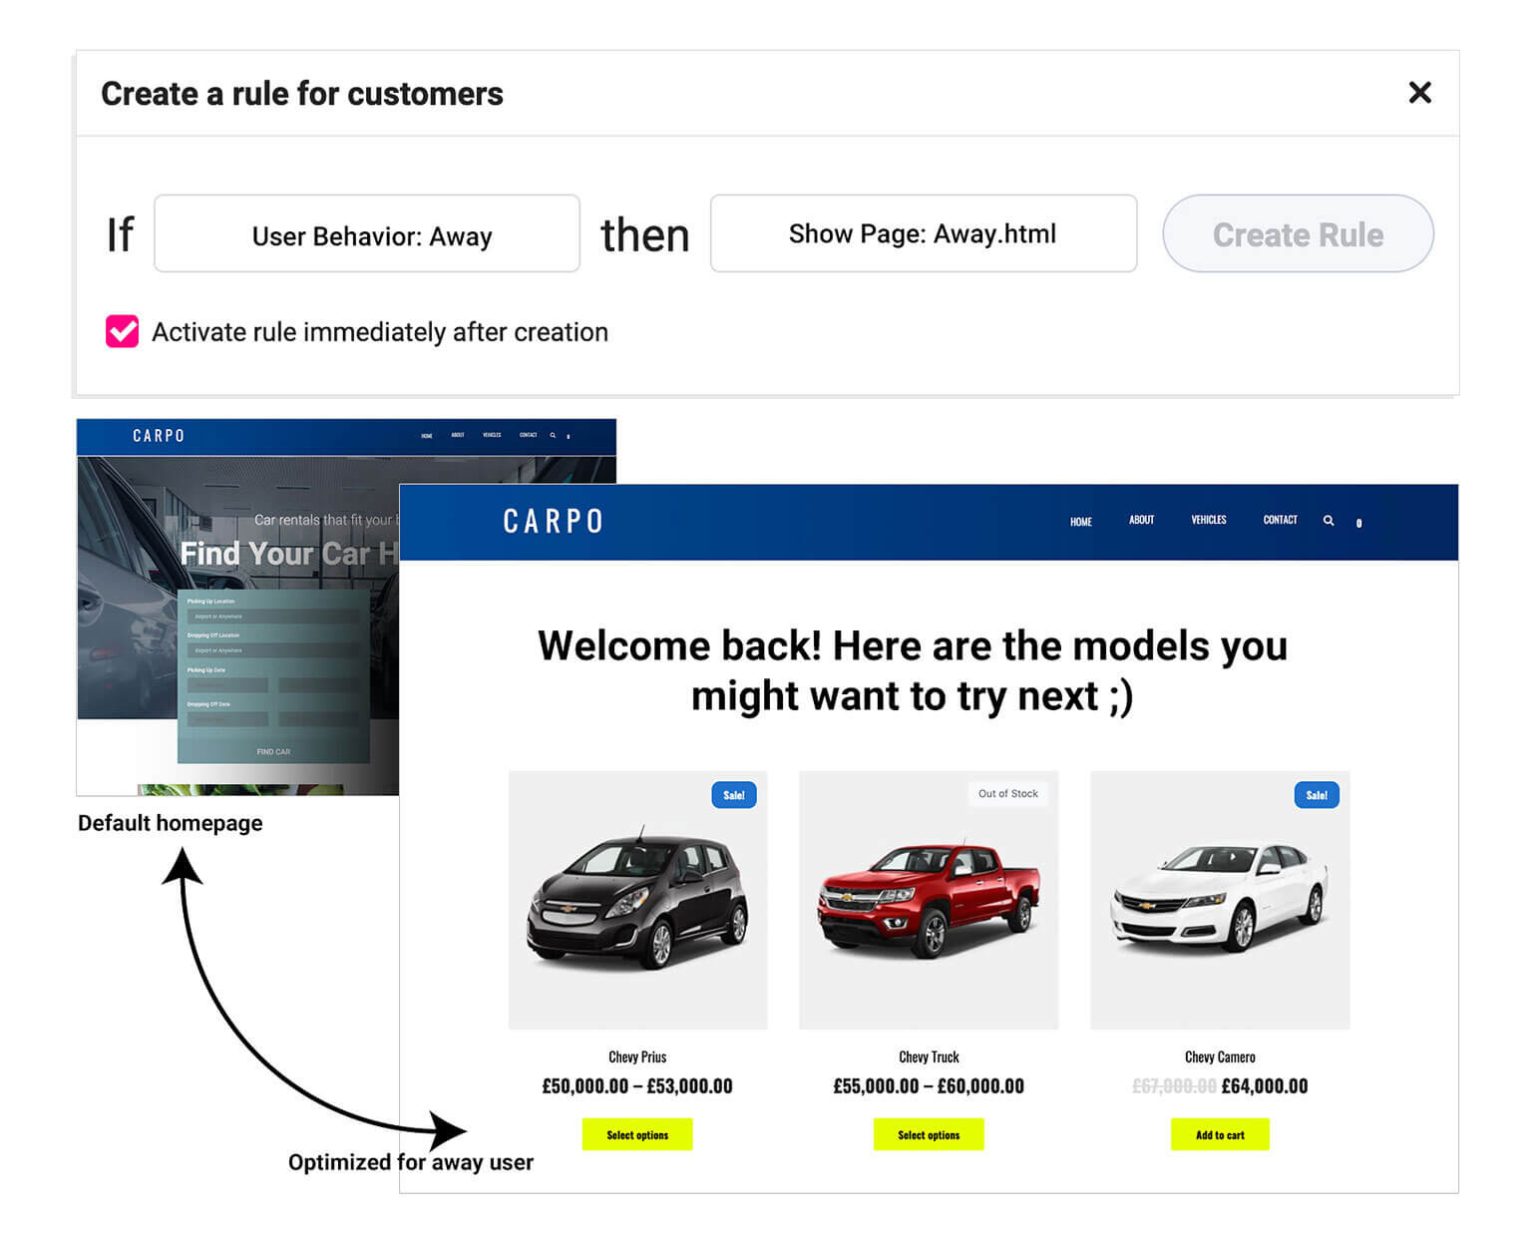Expand the Vehicles menu in the header
1536x1251 pixels.
[x=1208, y=520]
